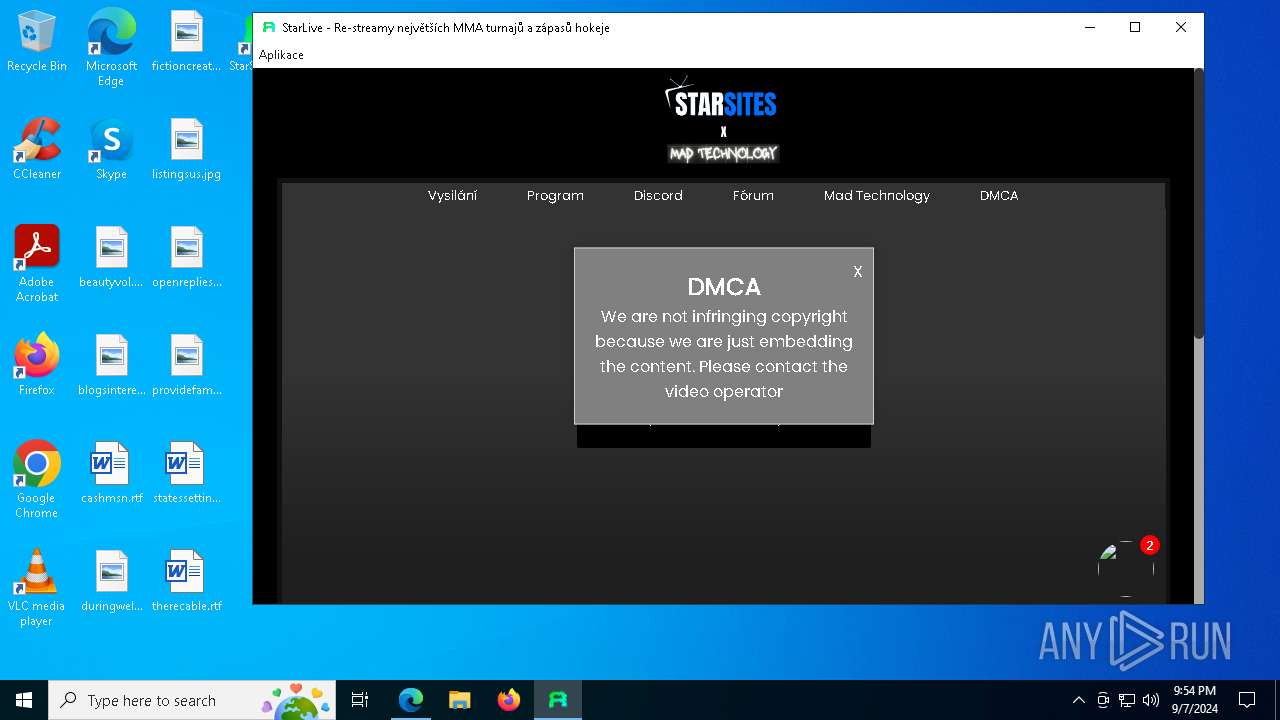The width and height of the screenshot is (1280, 720).
Task: Open the network tray icon
Action: (x=1127, y=700)
